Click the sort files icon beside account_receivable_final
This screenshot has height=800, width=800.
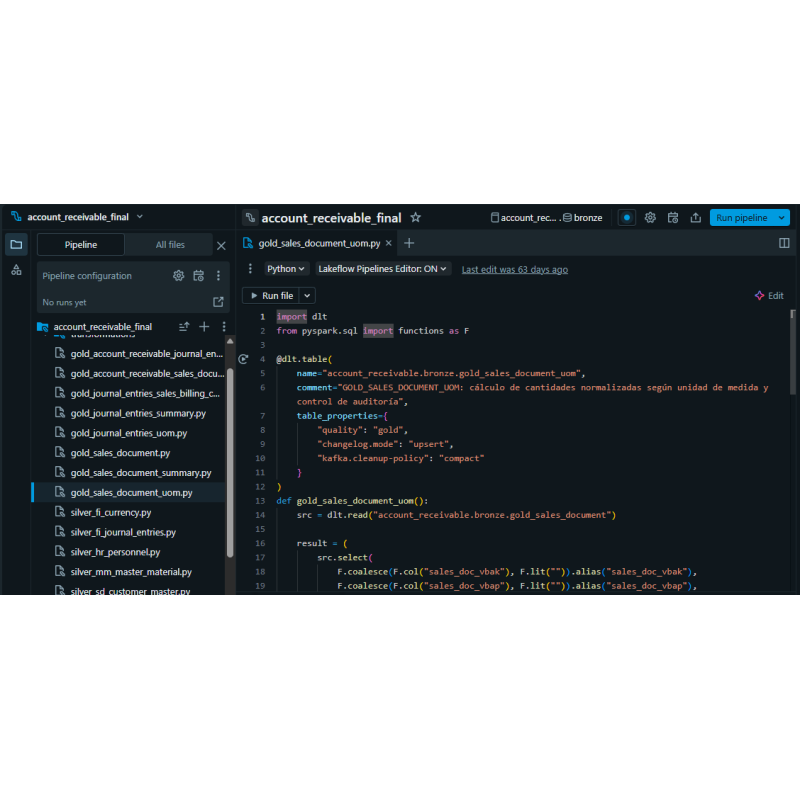pos(184,326)
